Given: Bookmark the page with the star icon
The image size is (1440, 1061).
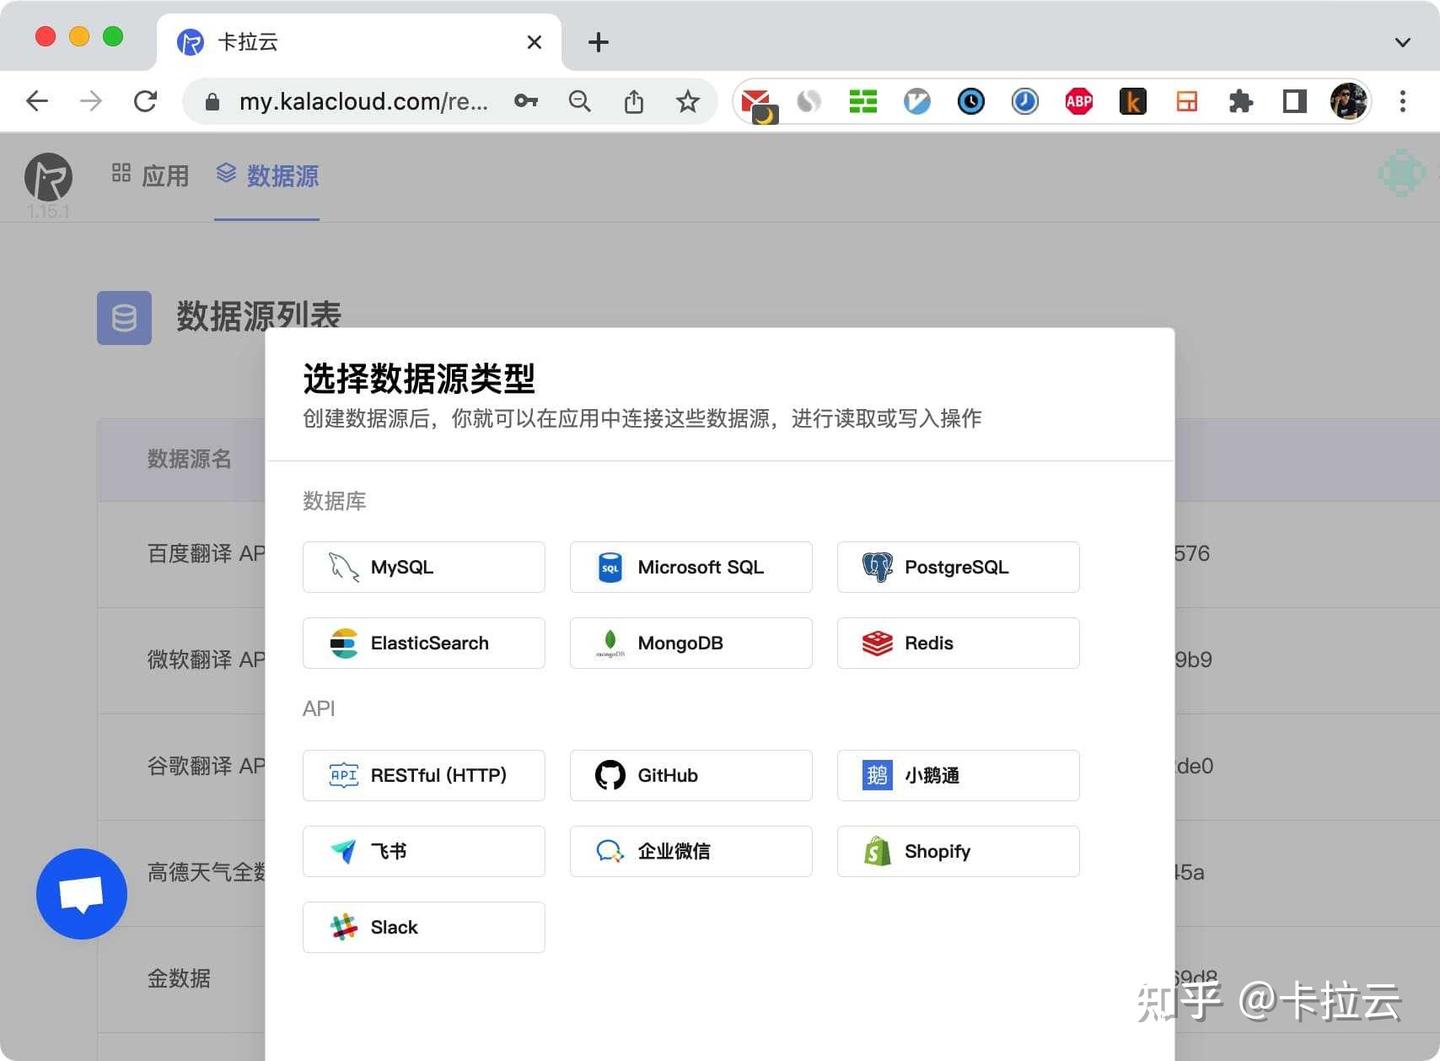Looking at the screenshot, I should click(687, 101).
